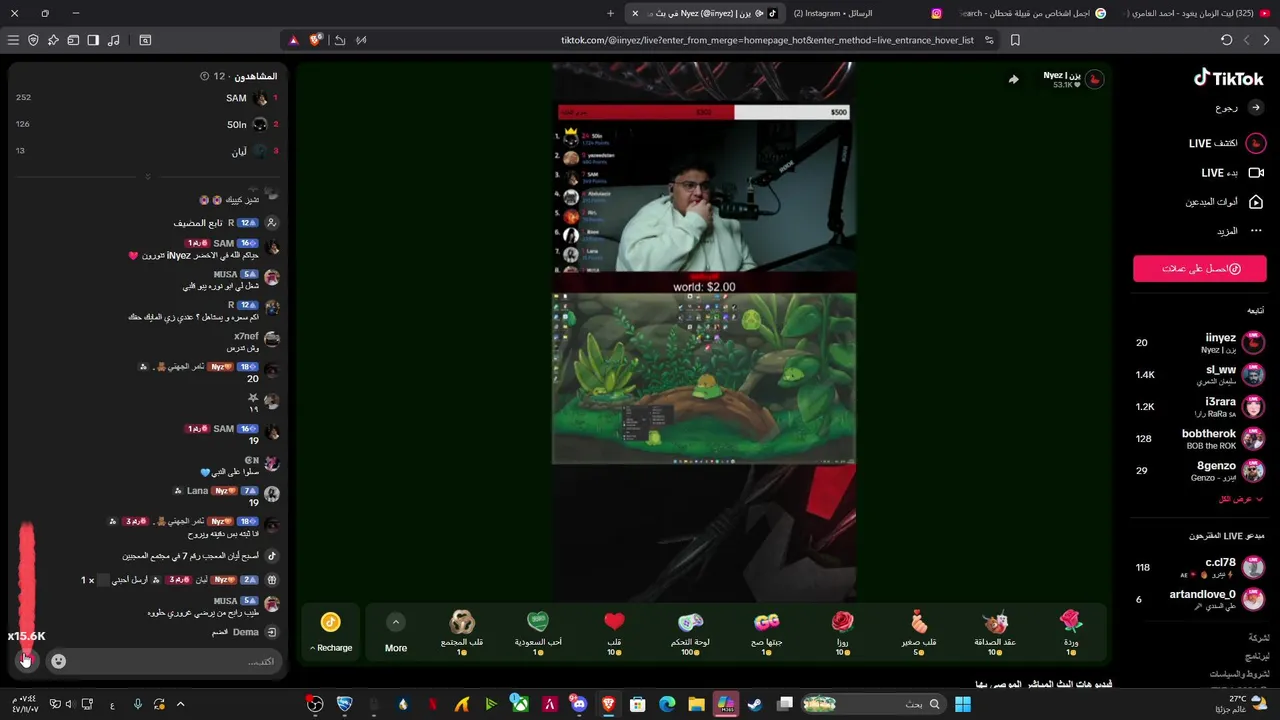Viewport: 1280px width, 720px height.
Task: Click the pink احصل على عملات button
Action: [1199, 268]
